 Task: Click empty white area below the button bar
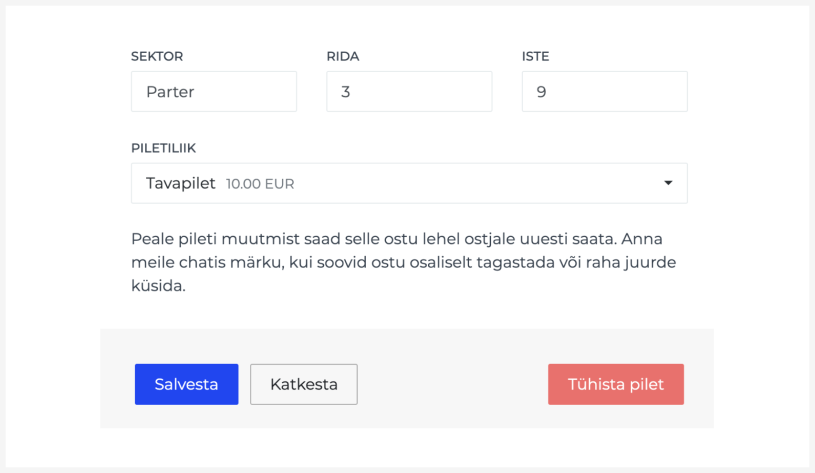(407, 447)
